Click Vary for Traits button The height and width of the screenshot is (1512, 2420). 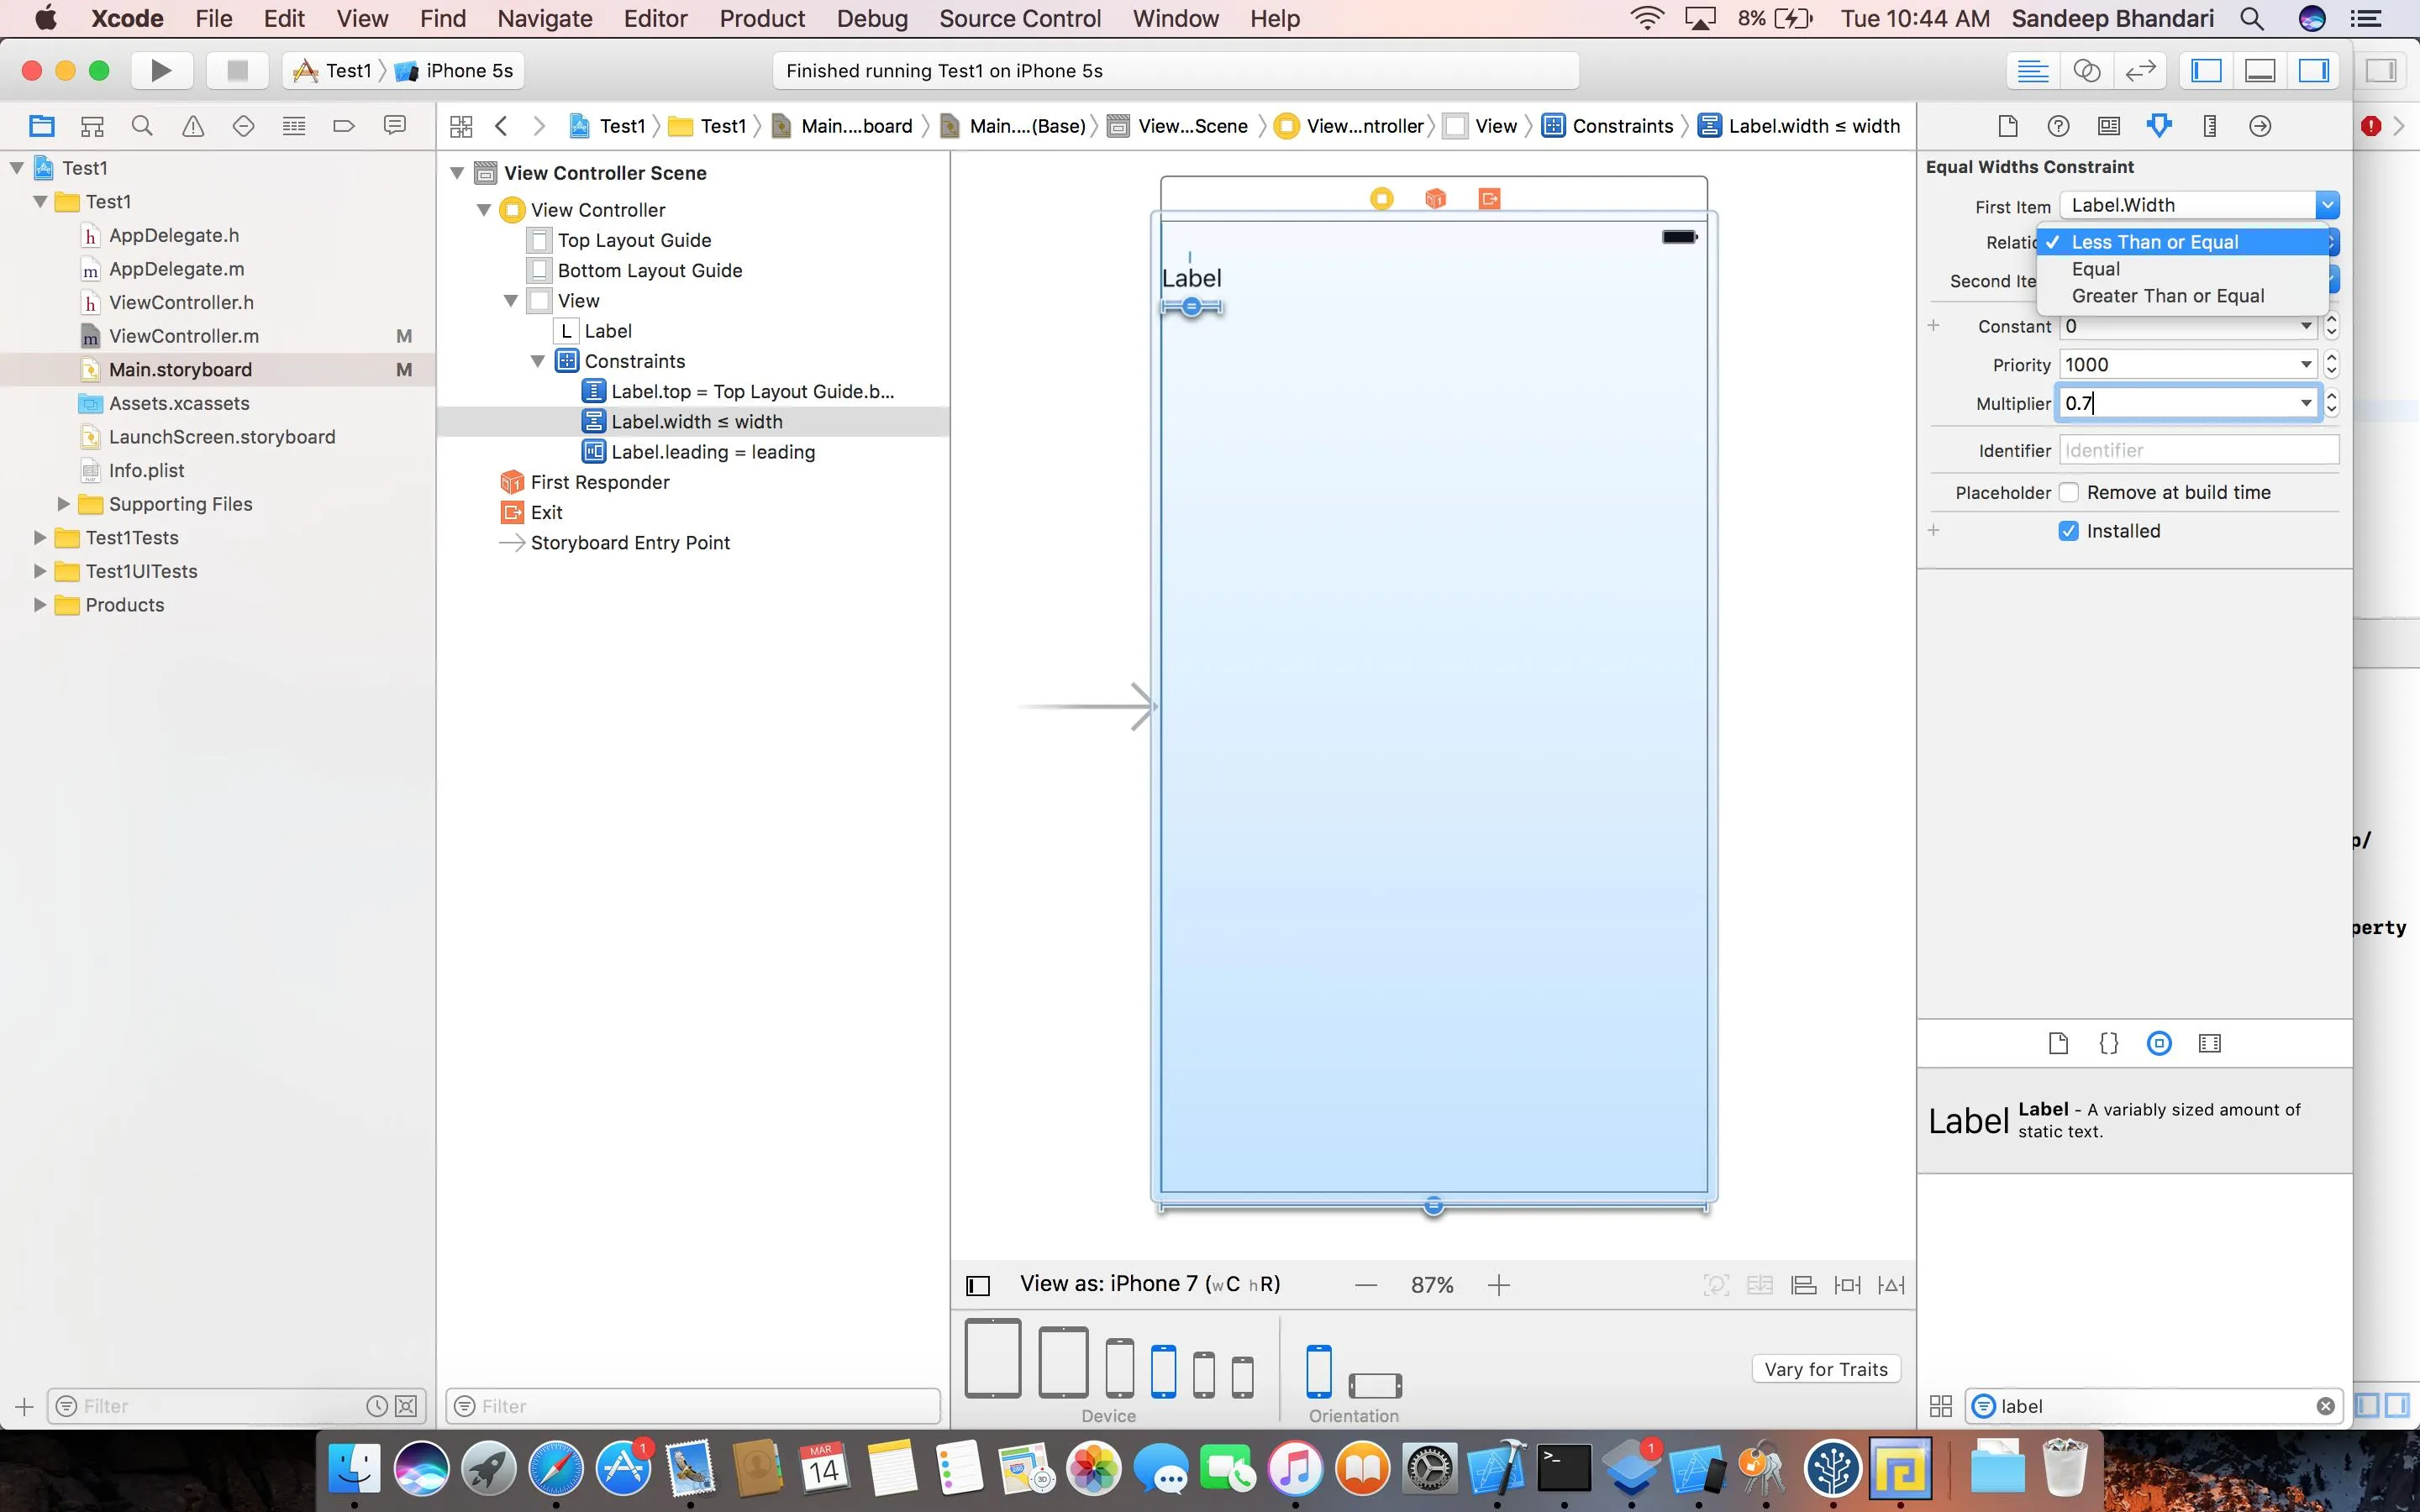click(x=1825, y=1369)
